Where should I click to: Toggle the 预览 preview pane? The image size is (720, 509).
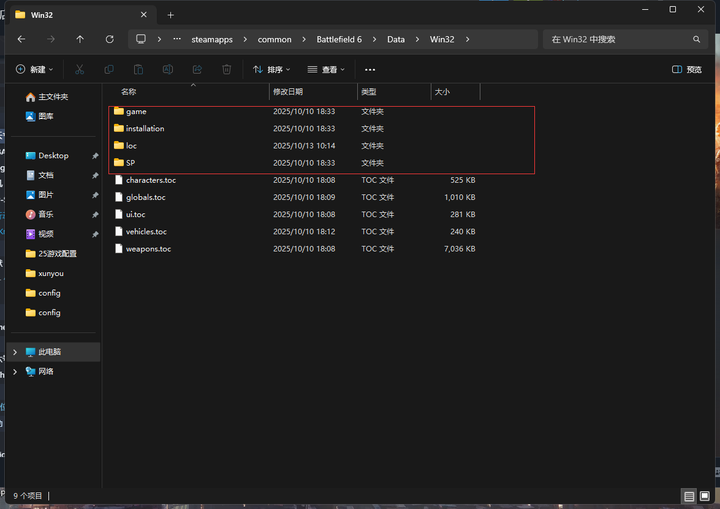coord(687,70)
